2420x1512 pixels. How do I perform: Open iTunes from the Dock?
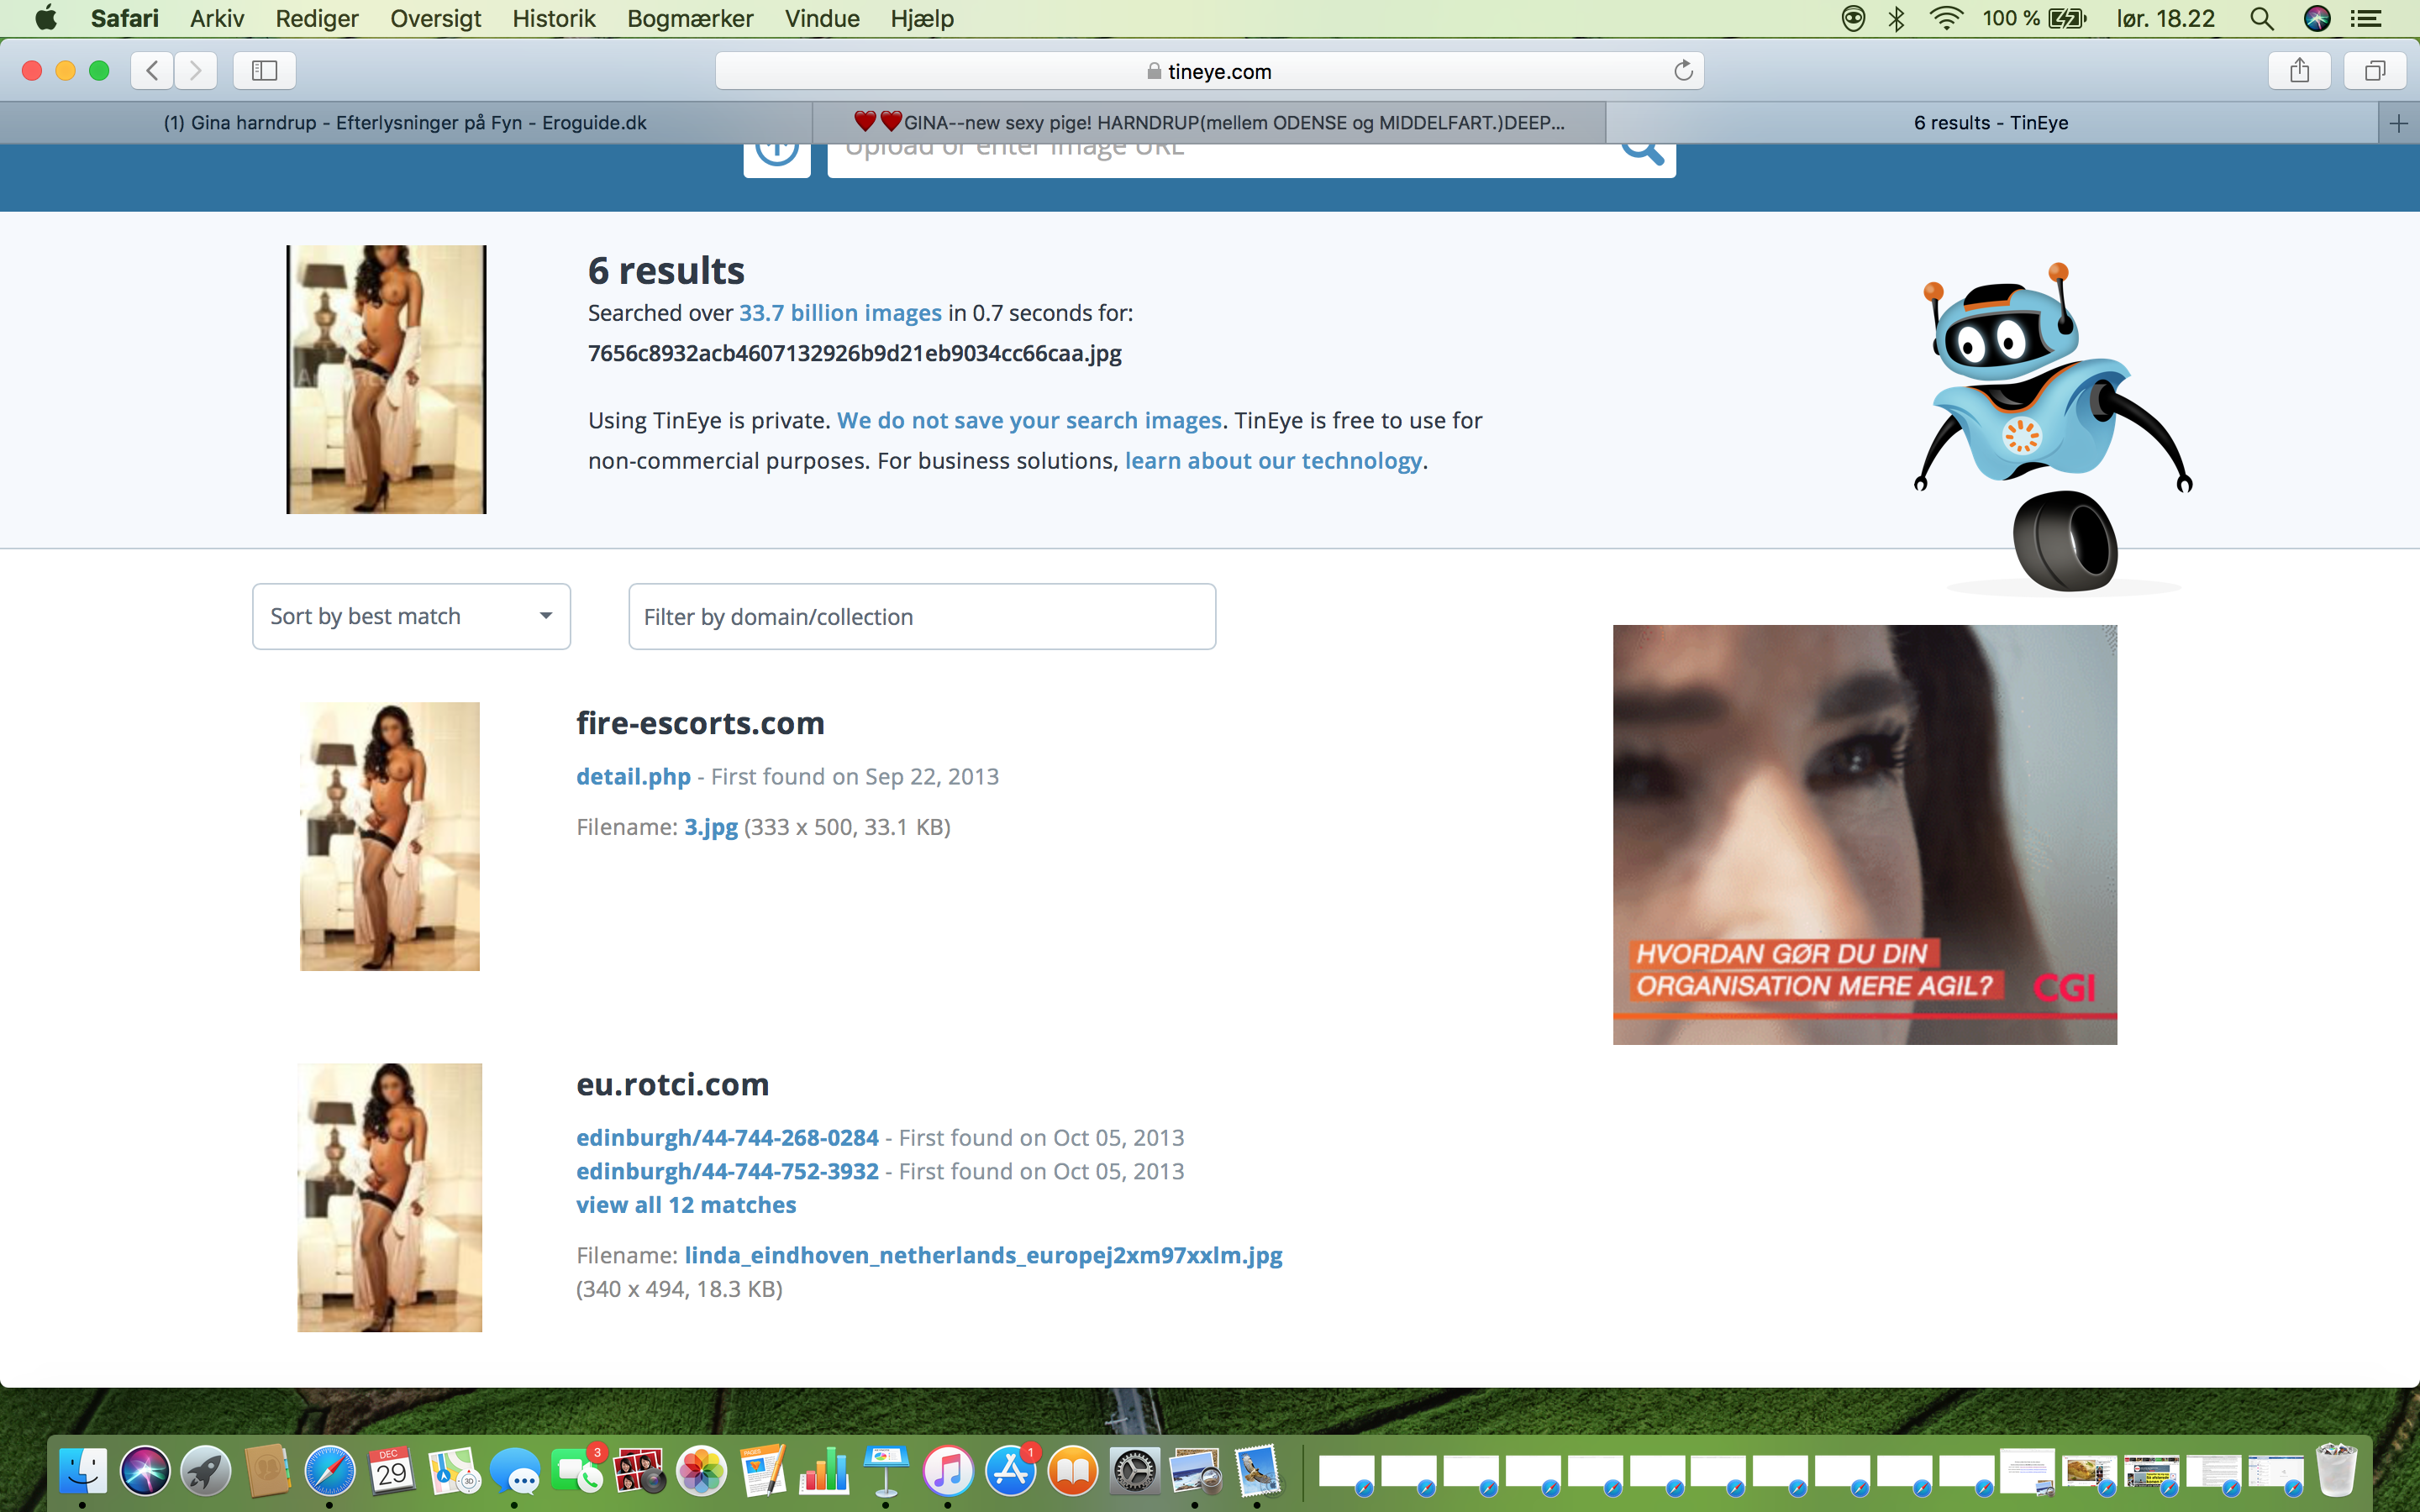(948, 1471)
